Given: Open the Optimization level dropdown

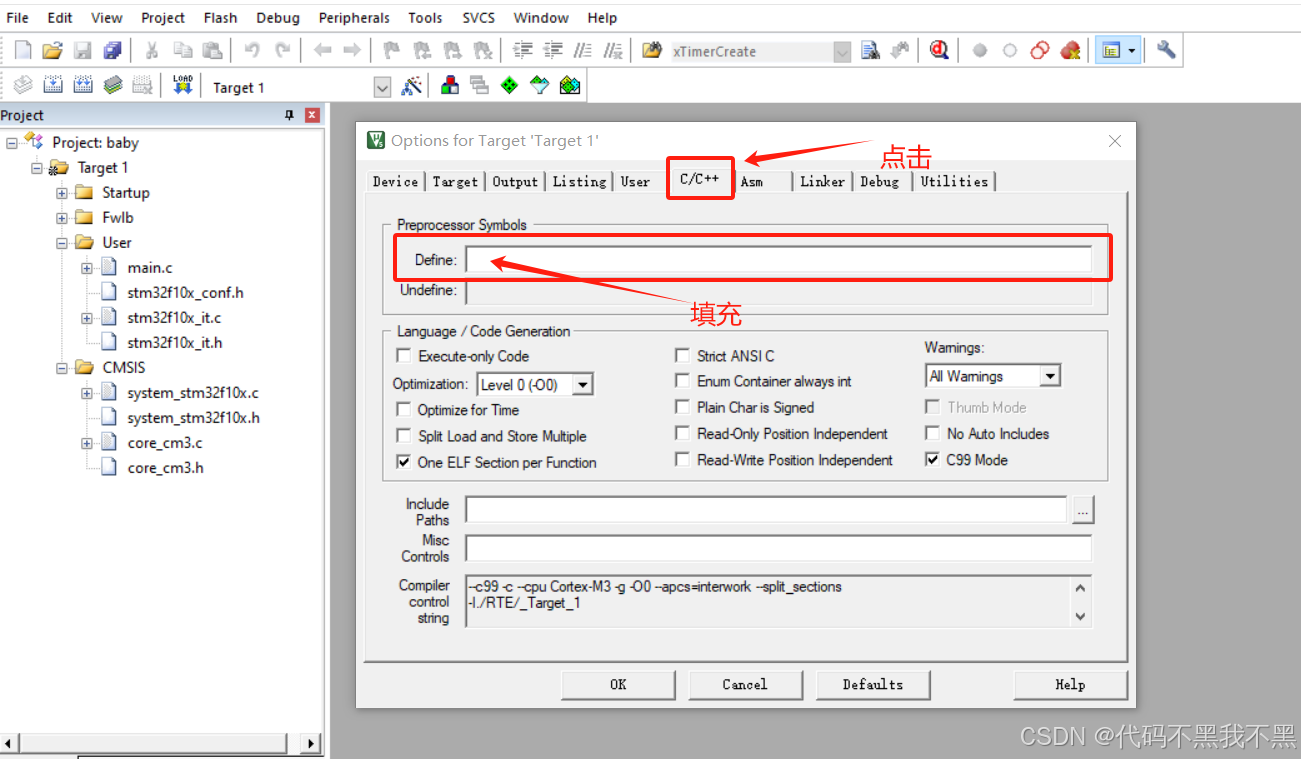Looking at the screenshot, I should [x=583, y=384].
